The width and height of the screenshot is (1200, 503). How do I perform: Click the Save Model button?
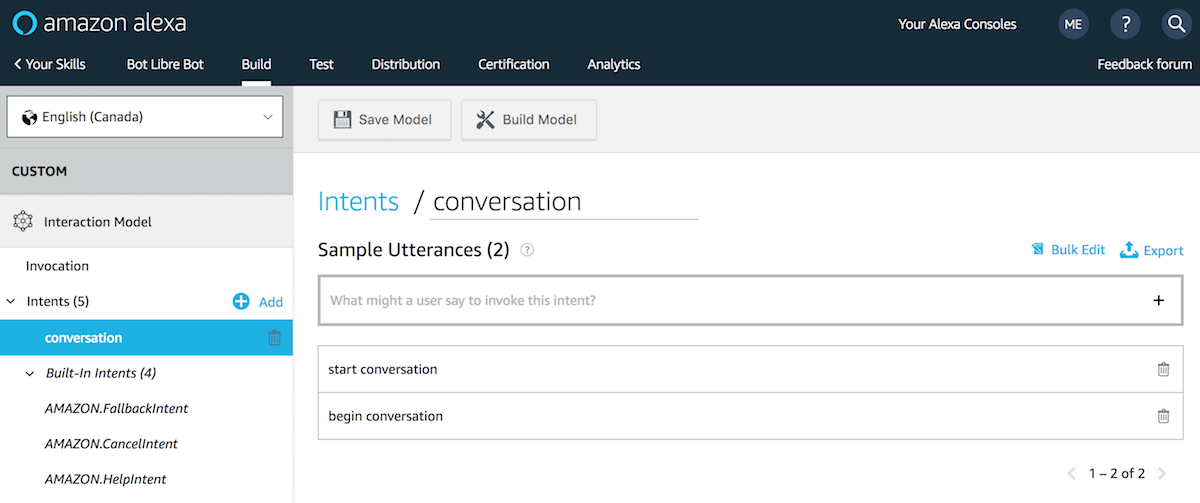point(384,120)
